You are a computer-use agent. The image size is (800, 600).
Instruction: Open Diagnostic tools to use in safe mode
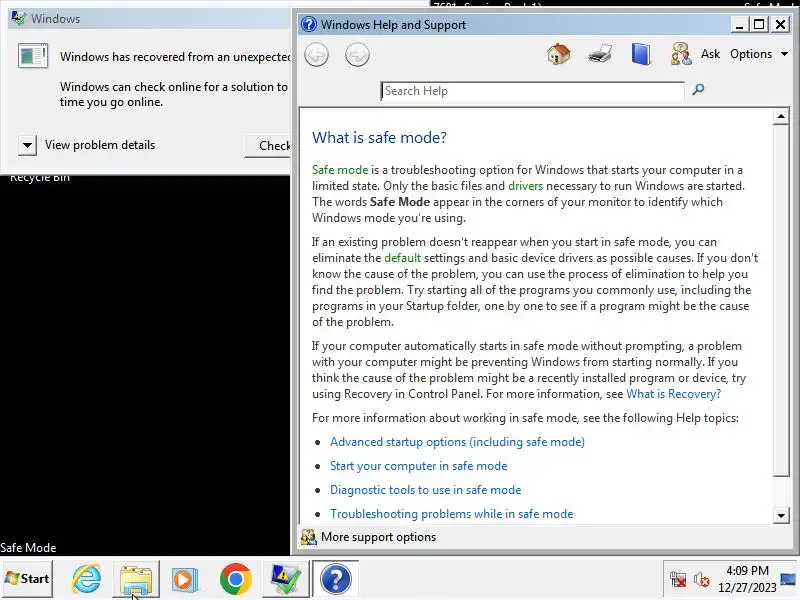point(426,490)
